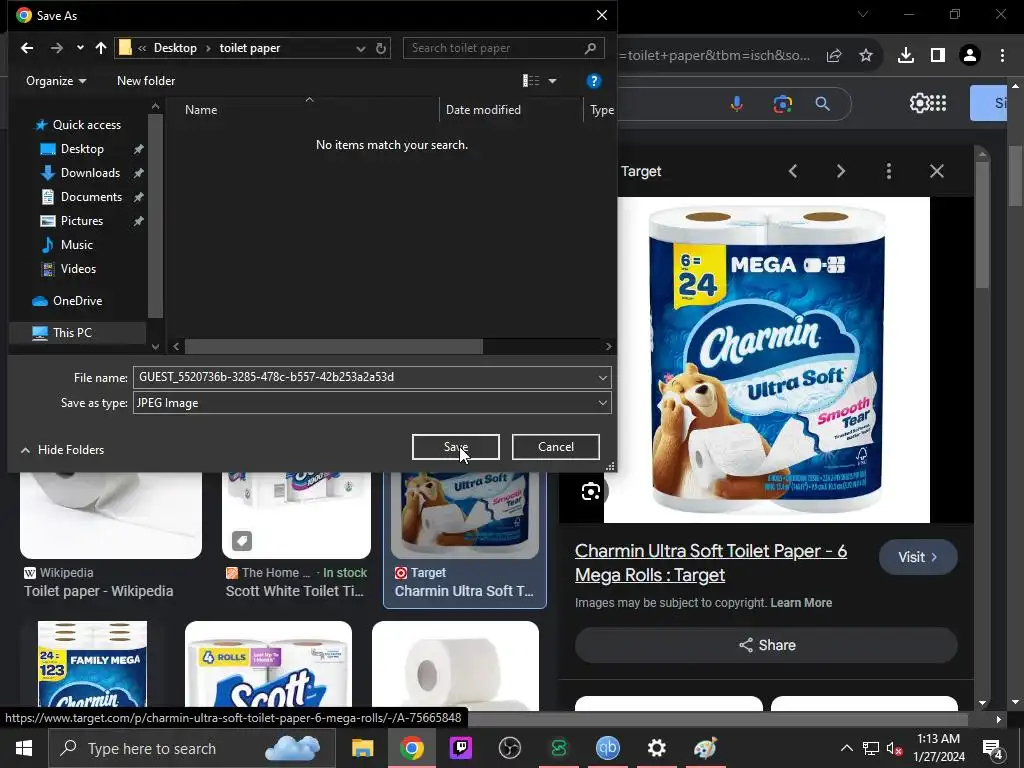Select Desktop in navigation pane
Image resolution: width=1024 pixels, height=768 pixels.
tap(82, 149)
